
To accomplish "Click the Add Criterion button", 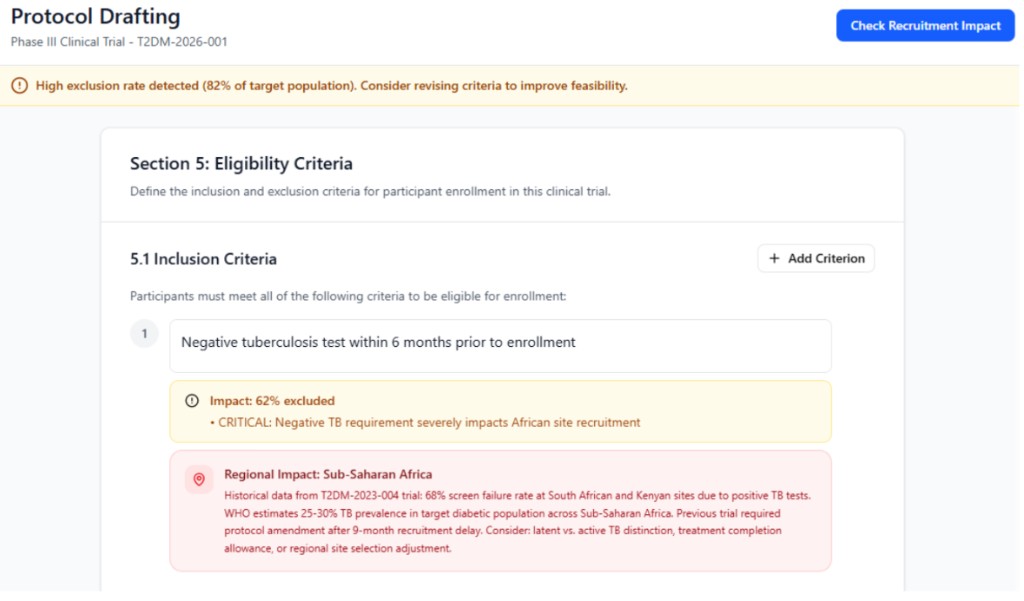I will [816, 258].
